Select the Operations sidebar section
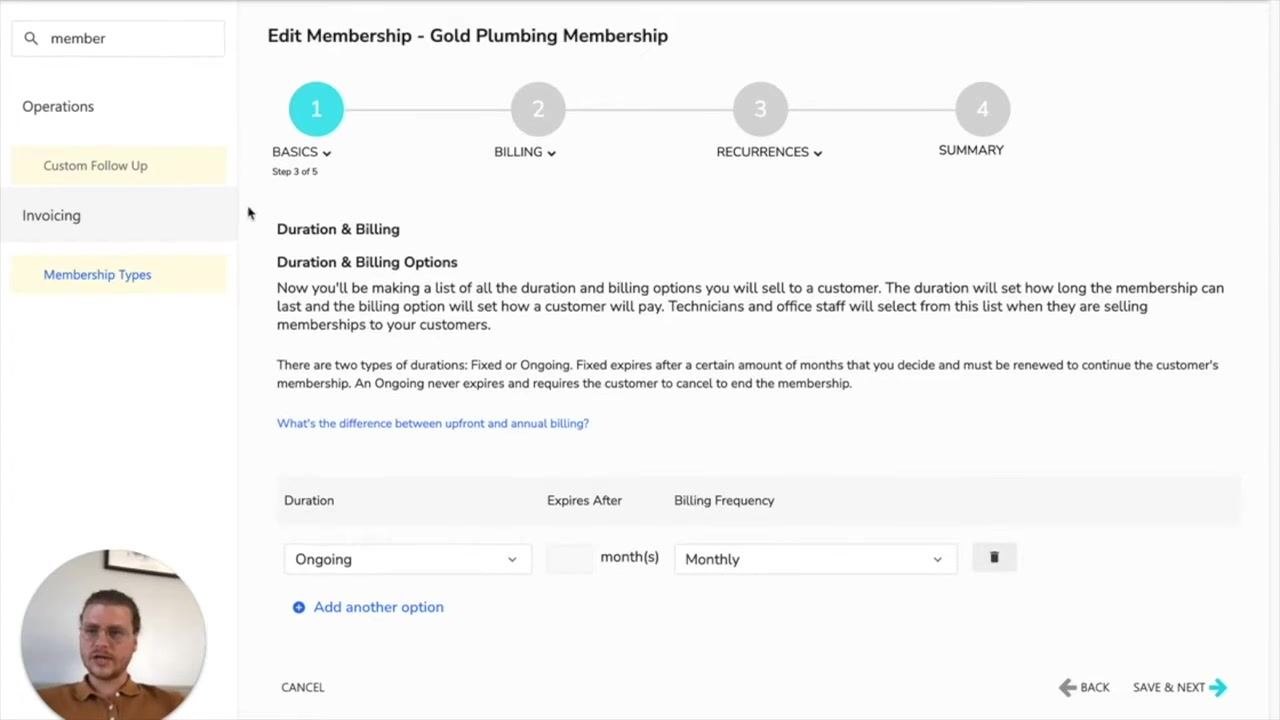Viewport: 1280px width, 720px height. [58, 106]
